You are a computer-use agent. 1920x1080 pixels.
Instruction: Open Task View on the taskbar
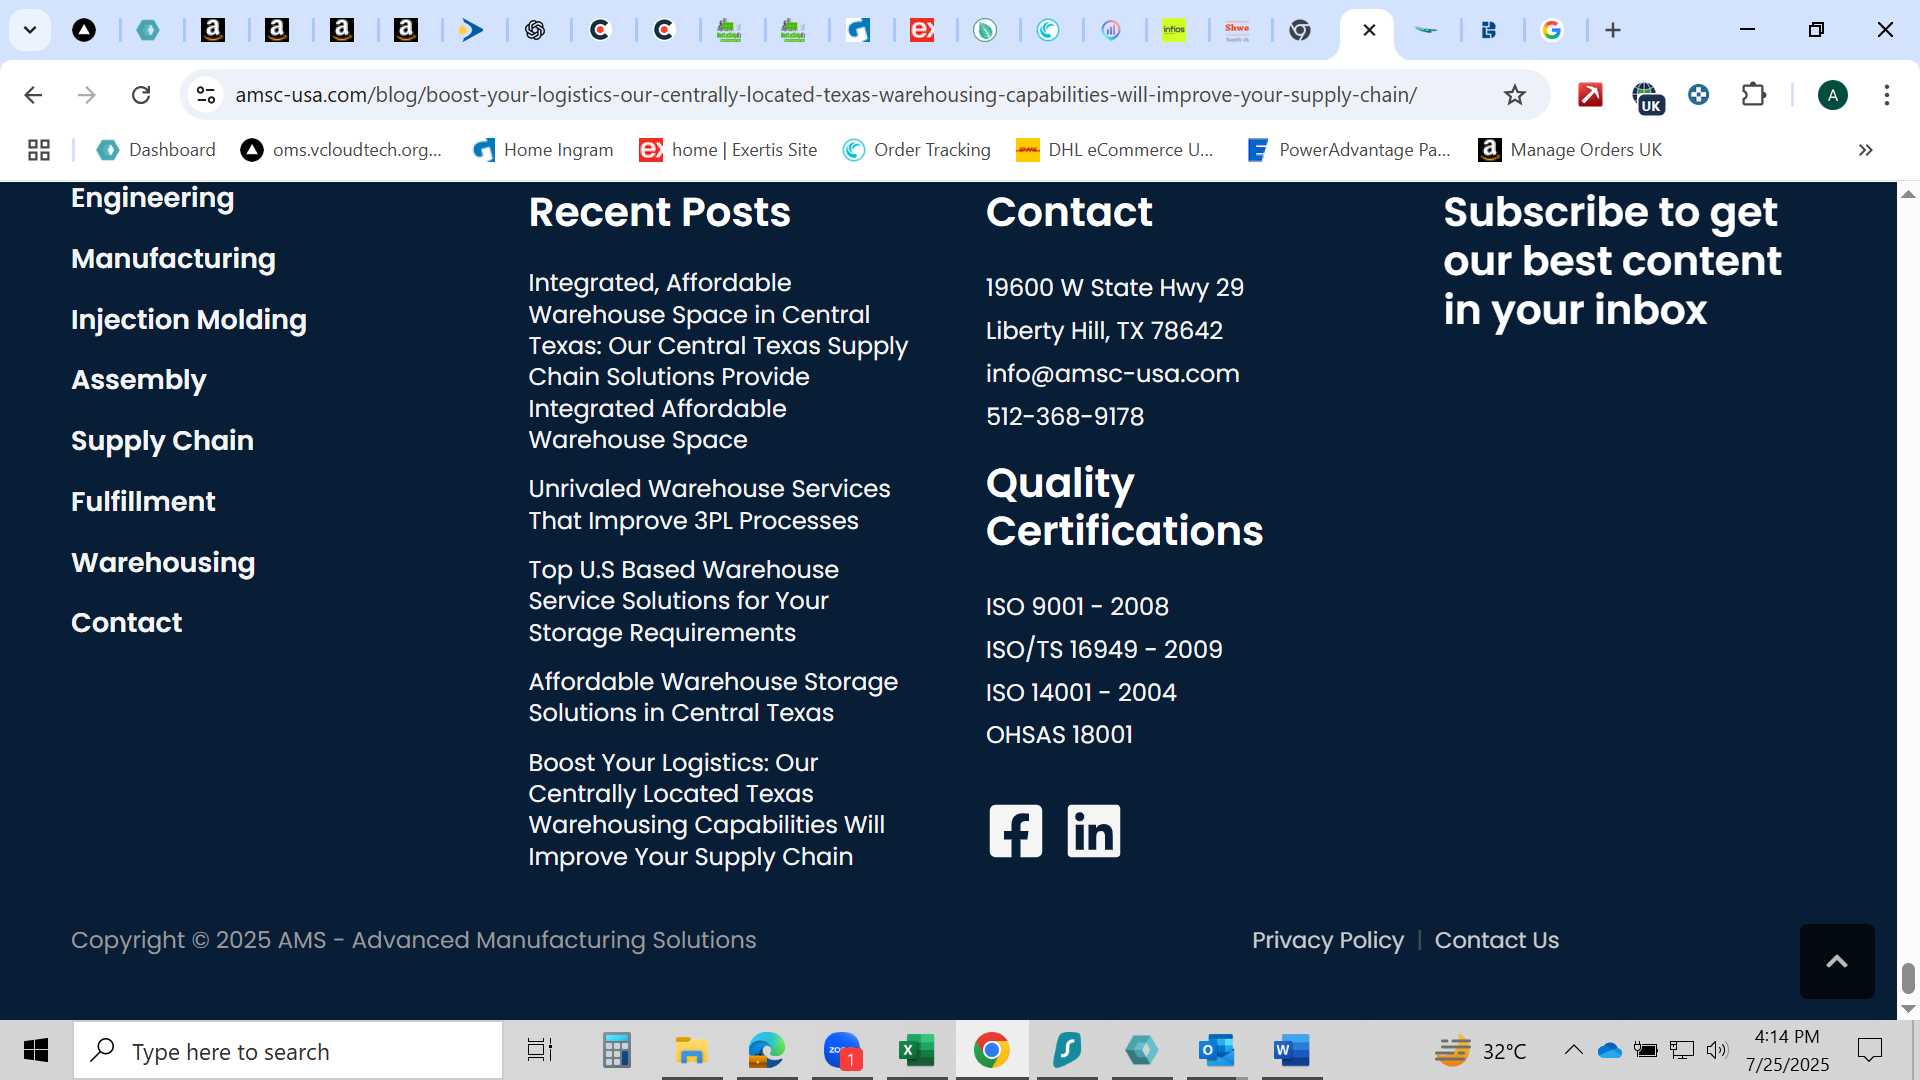[540, 1050]
